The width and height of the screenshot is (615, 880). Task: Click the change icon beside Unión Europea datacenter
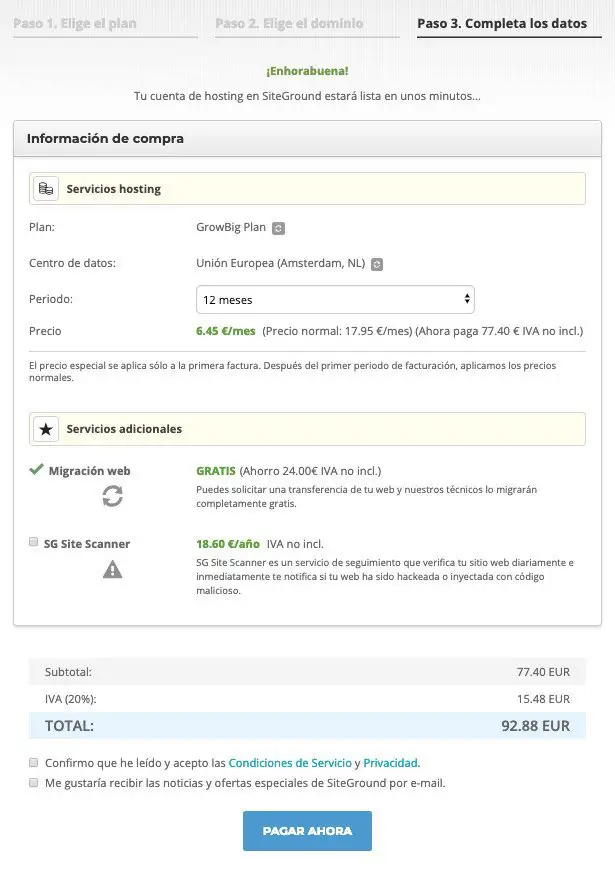[x=377, y=264]
